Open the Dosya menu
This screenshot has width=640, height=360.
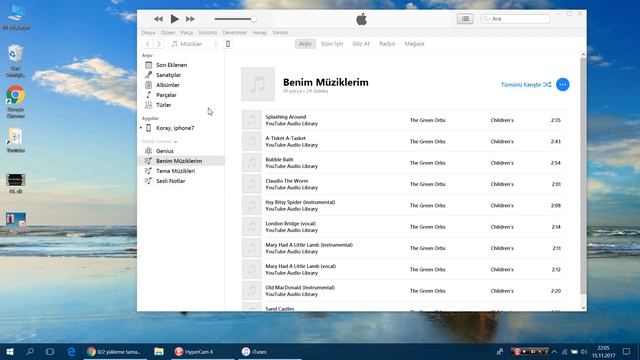(x=148, y=33)
